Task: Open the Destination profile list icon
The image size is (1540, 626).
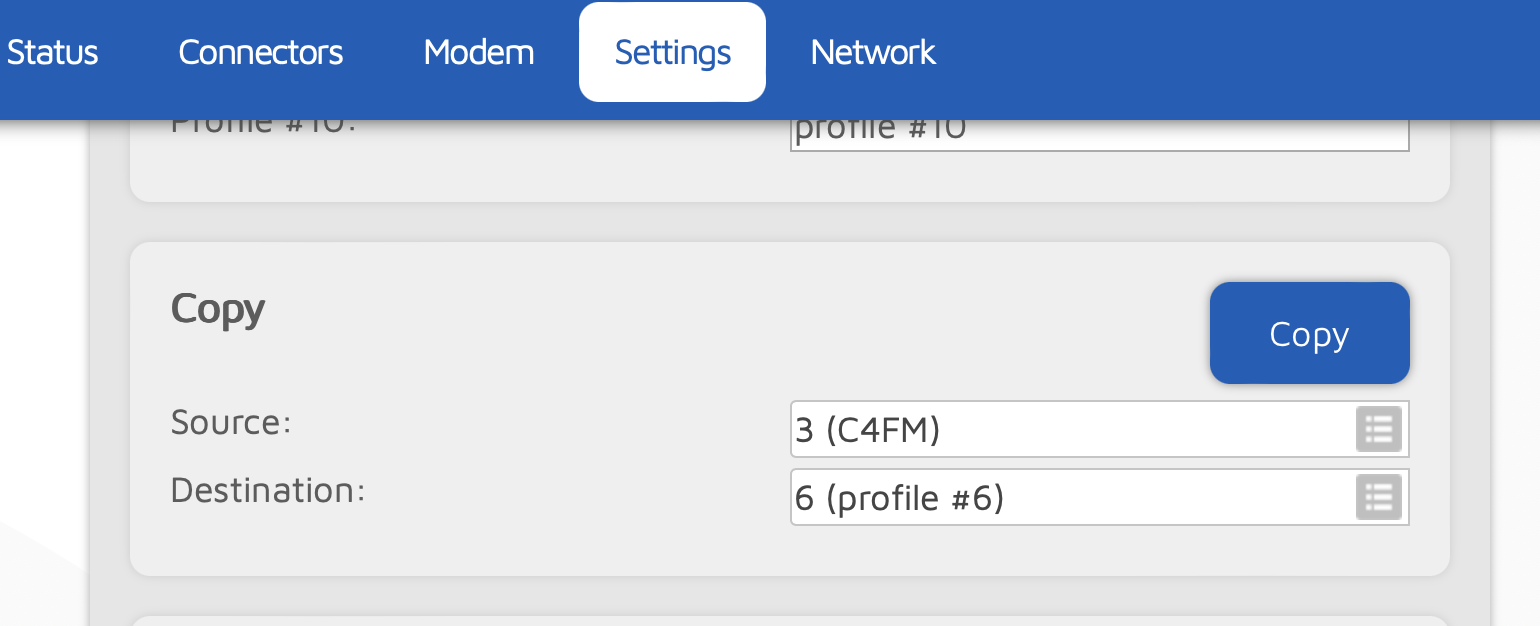Action: [x=1378, y=497]
